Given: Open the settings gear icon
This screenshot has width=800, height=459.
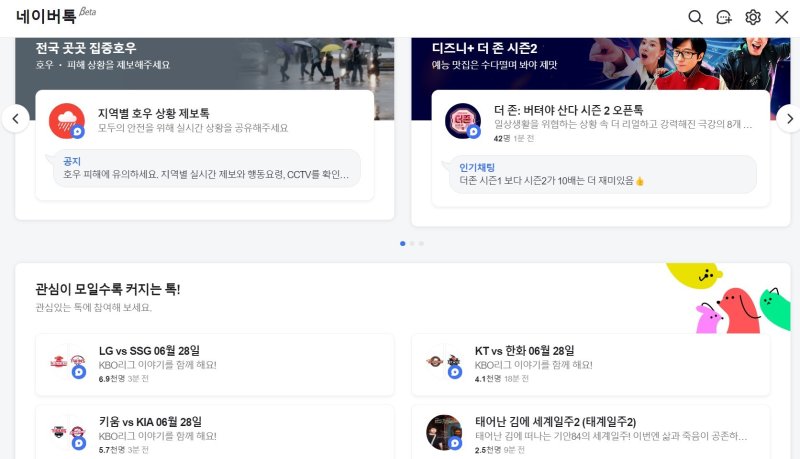Looking at the screenshot, I should pyautogui.click(x=753, y=17).
